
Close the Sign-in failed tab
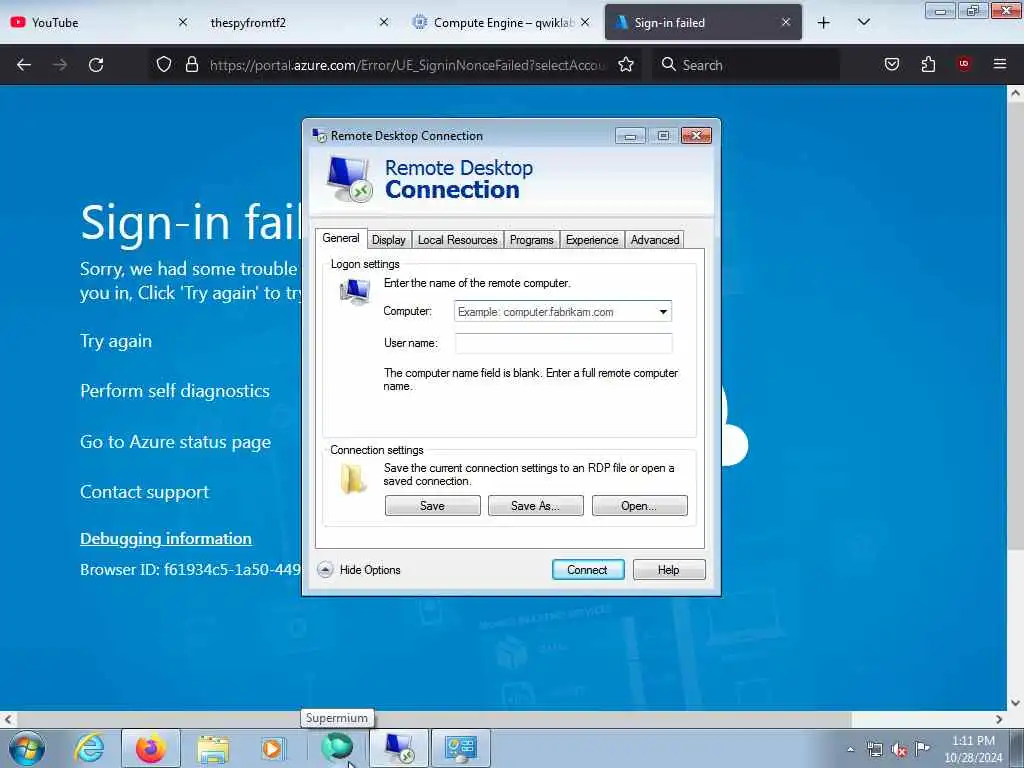786,23
